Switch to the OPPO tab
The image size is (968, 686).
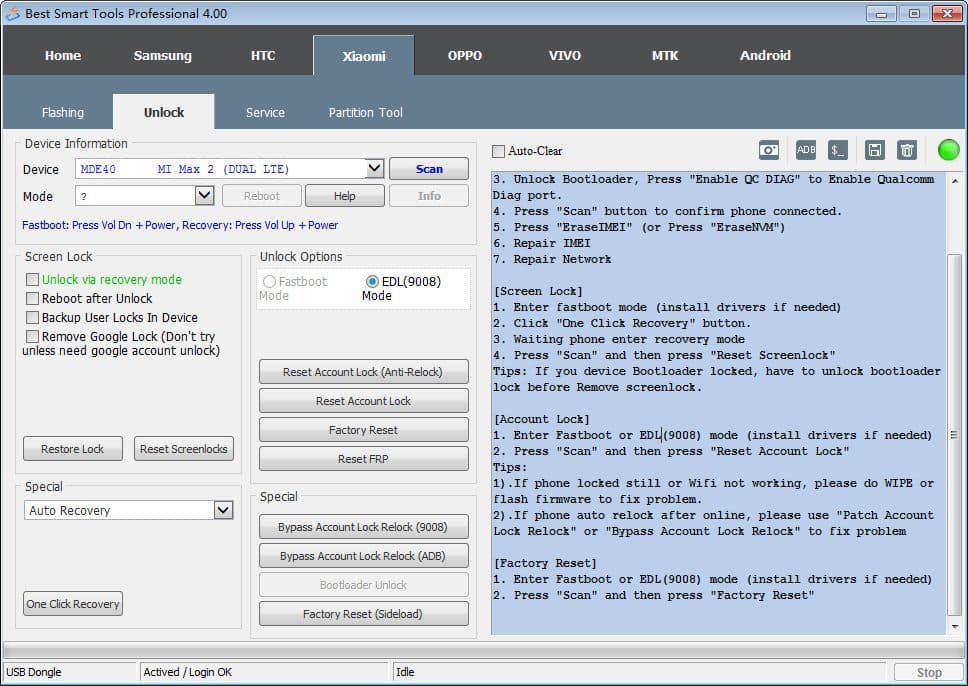(x=465, y=56)
